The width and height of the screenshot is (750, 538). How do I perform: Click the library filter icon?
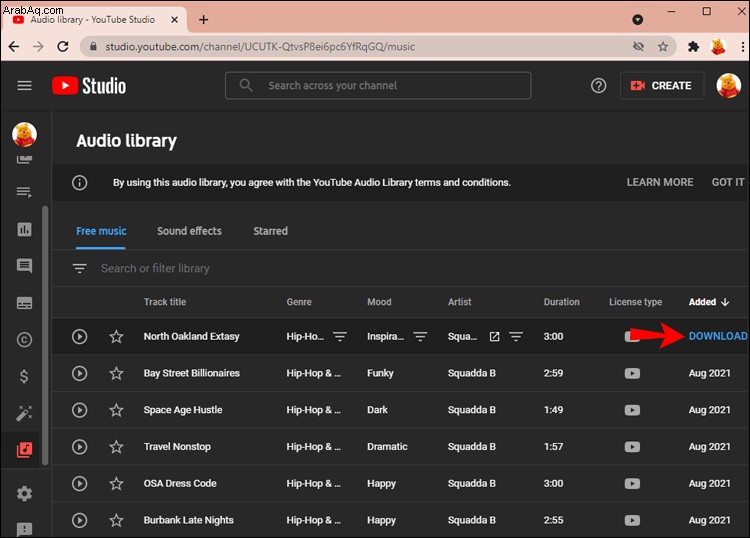coord(79,268)
